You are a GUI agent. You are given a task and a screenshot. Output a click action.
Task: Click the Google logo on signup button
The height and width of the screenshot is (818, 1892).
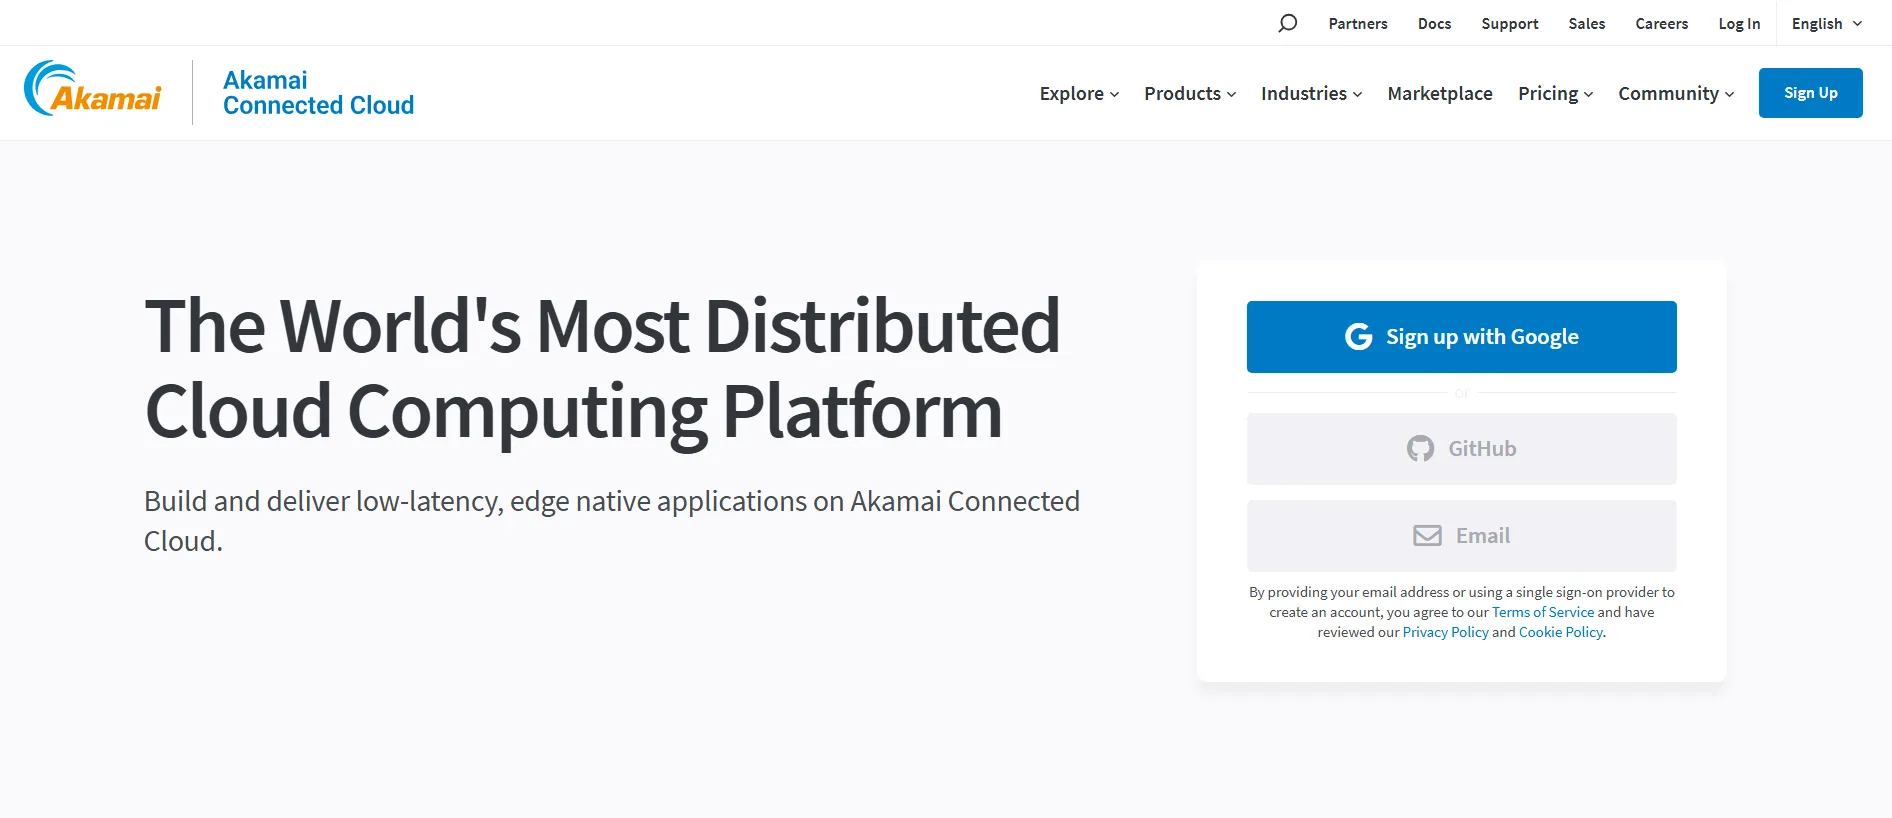(x=1358, y=337)
